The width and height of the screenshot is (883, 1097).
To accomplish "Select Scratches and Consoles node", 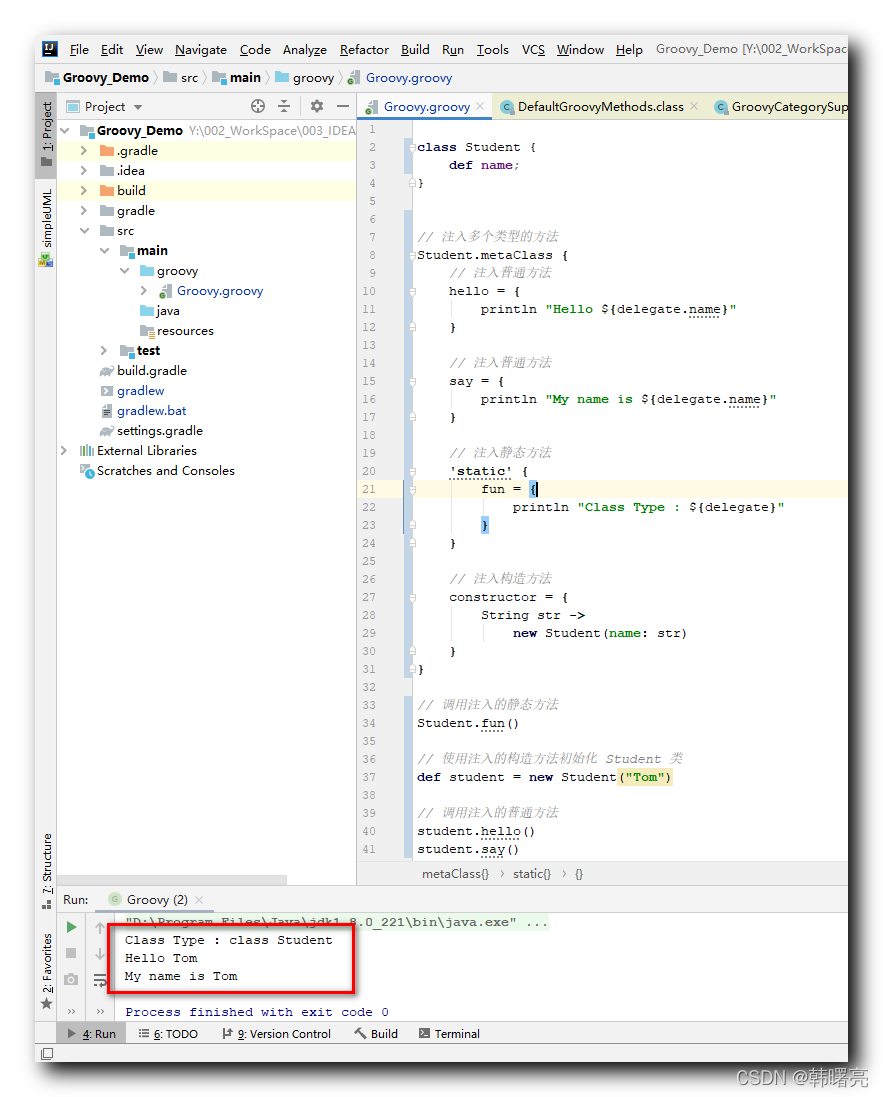I will [x=165, y=471].
